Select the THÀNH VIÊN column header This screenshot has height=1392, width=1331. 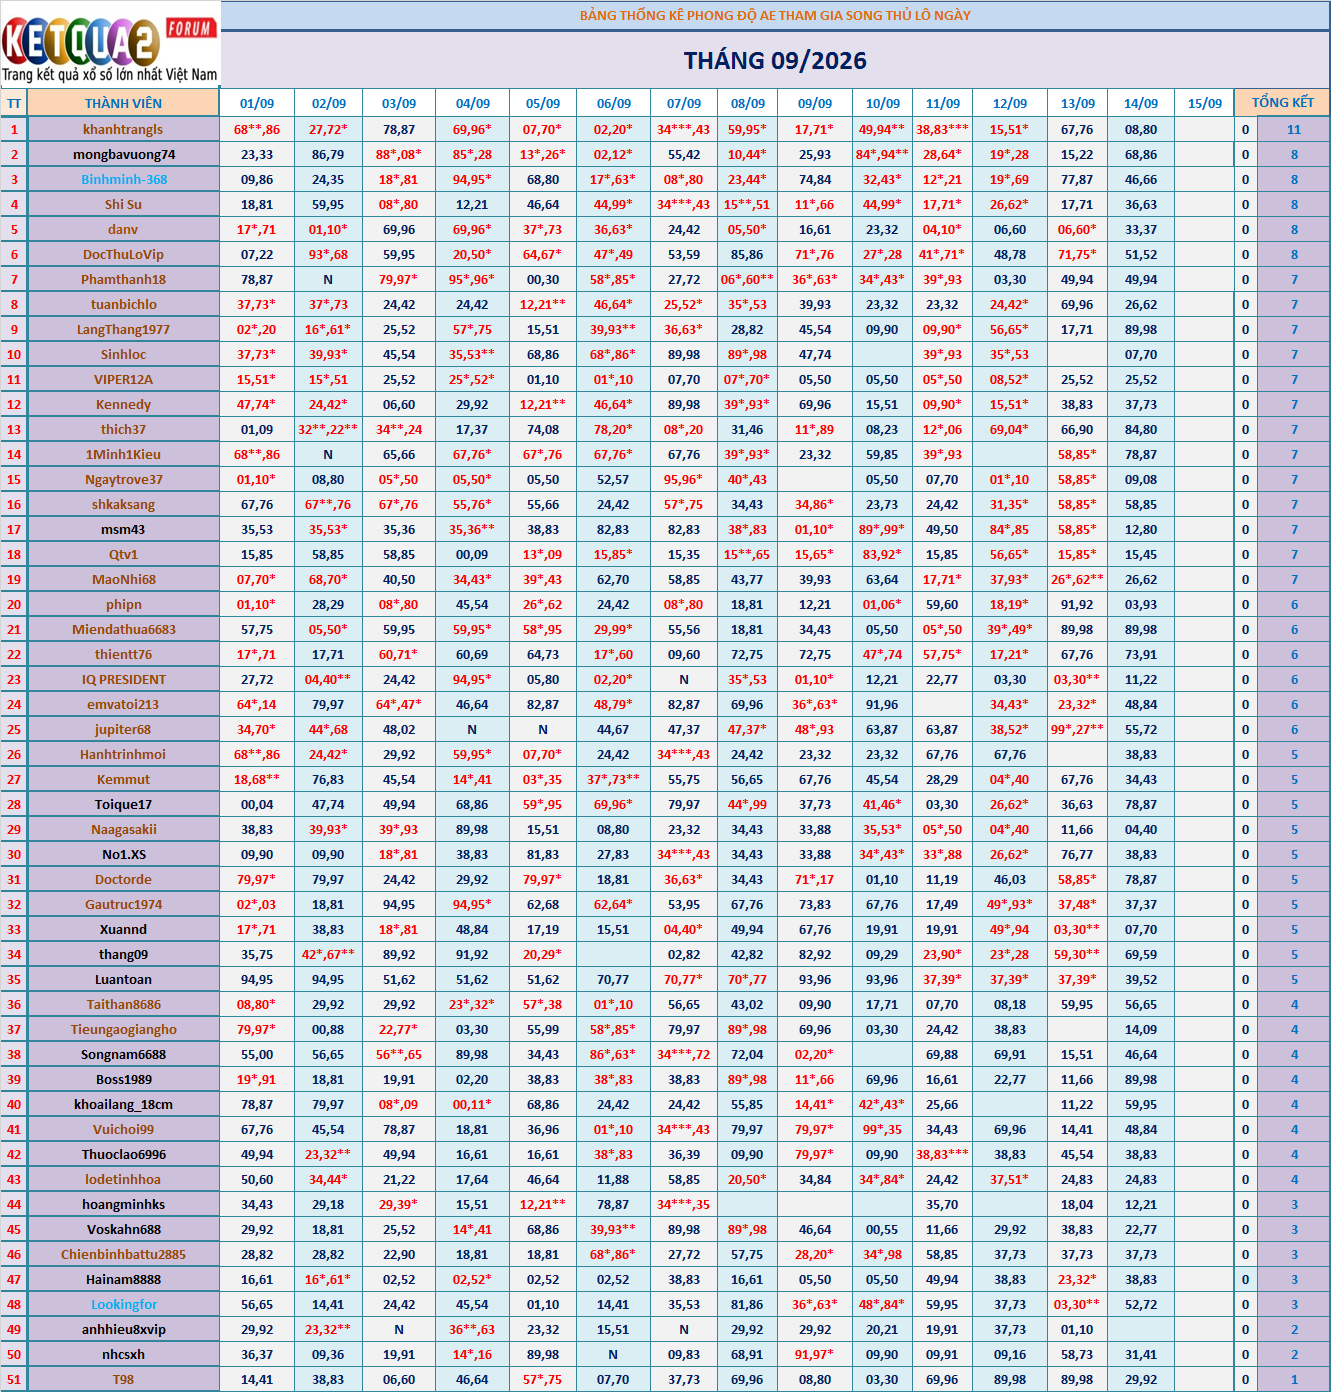(123, 103)
